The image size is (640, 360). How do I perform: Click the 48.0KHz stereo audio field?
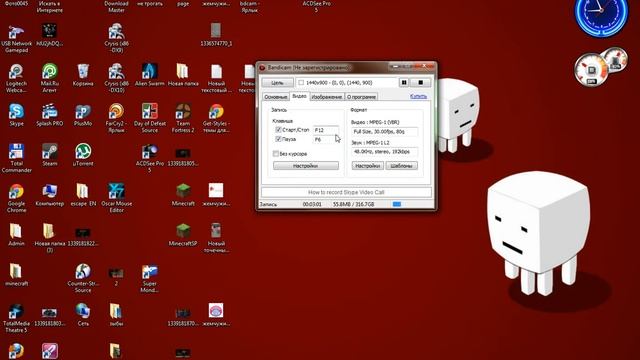384,152
